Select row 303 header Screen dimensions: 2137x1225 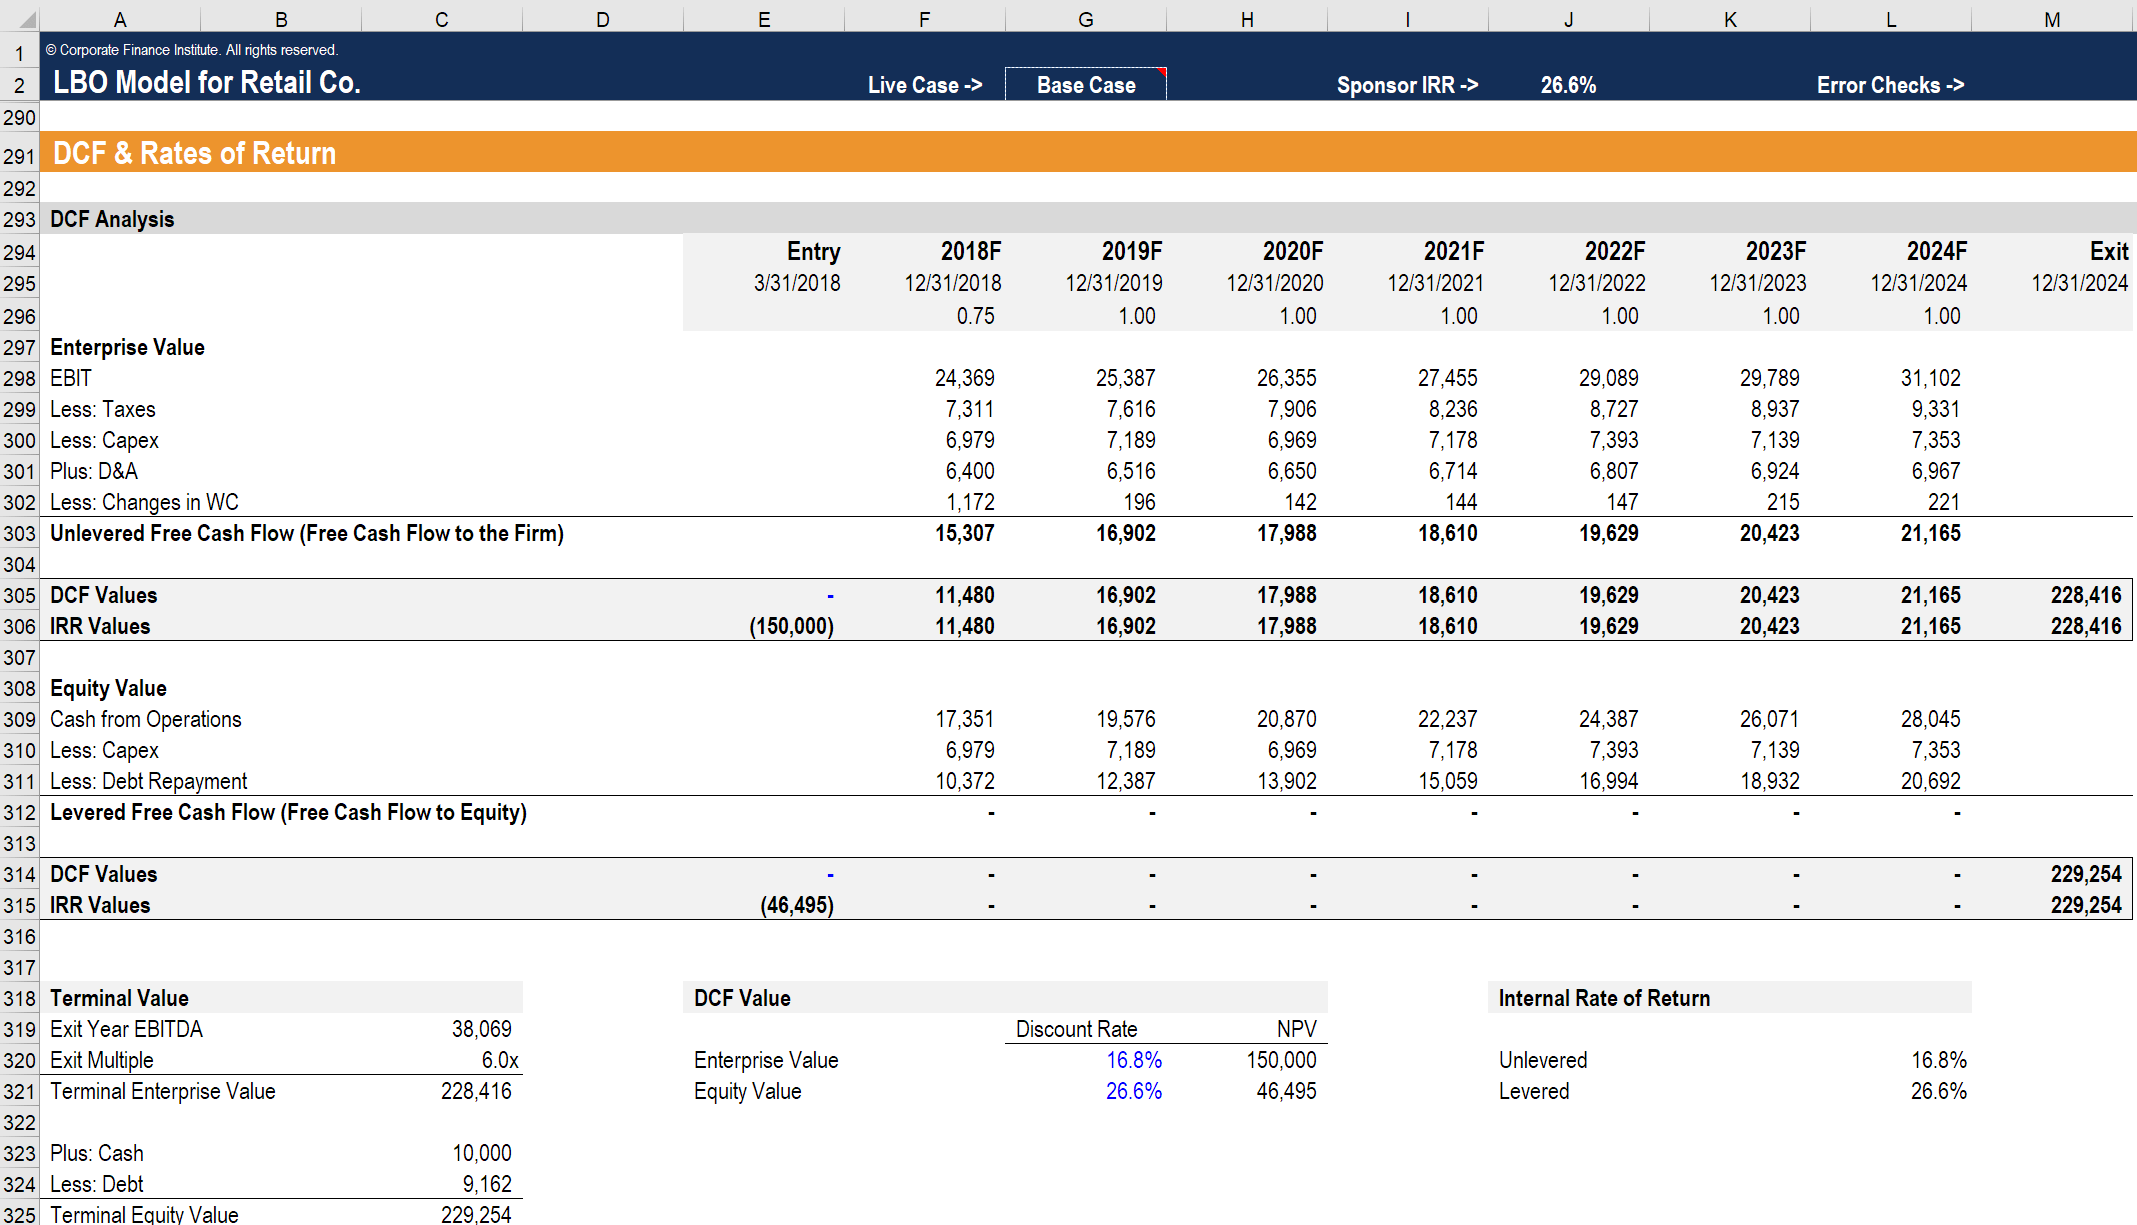tap(19, 533)
